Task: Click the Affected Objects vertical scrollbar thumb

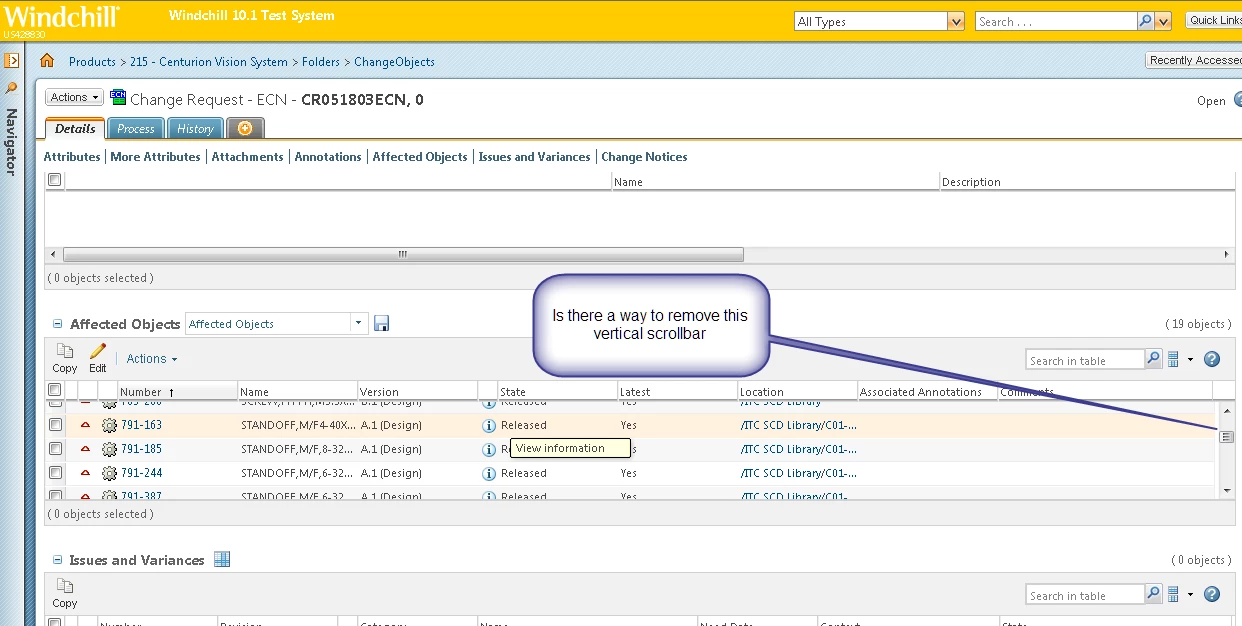Action: [1227, 437]
